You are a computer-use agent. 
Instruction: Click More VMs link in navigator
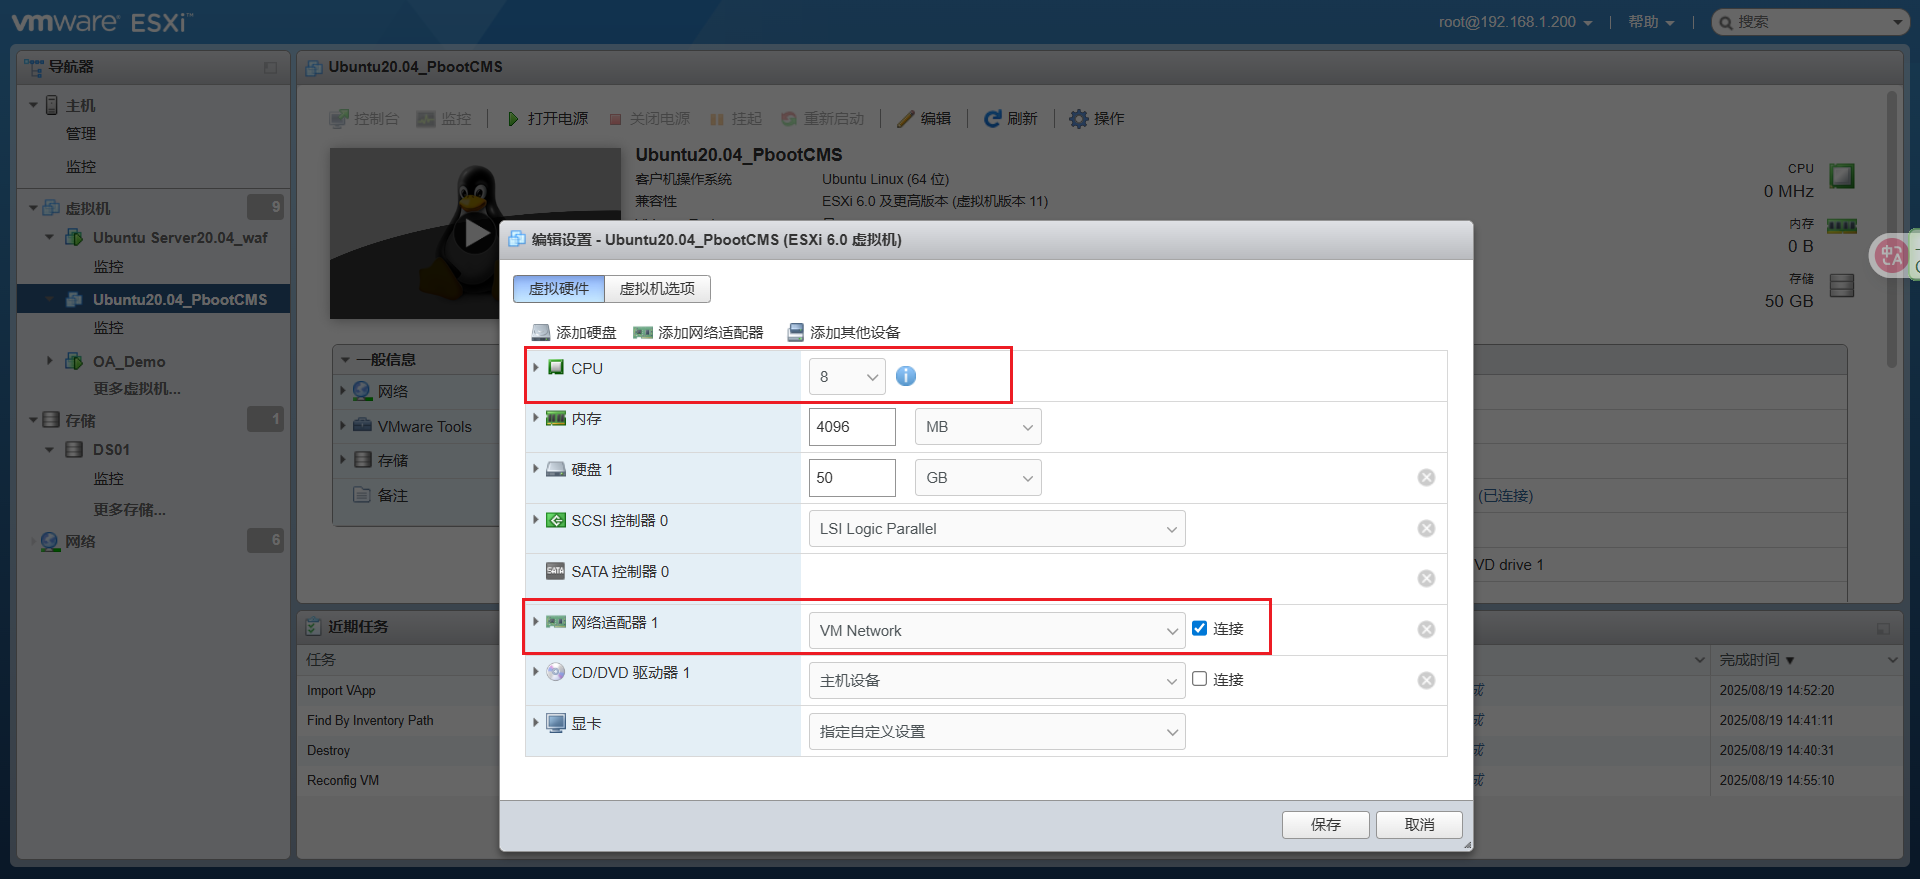click(137, 389)
